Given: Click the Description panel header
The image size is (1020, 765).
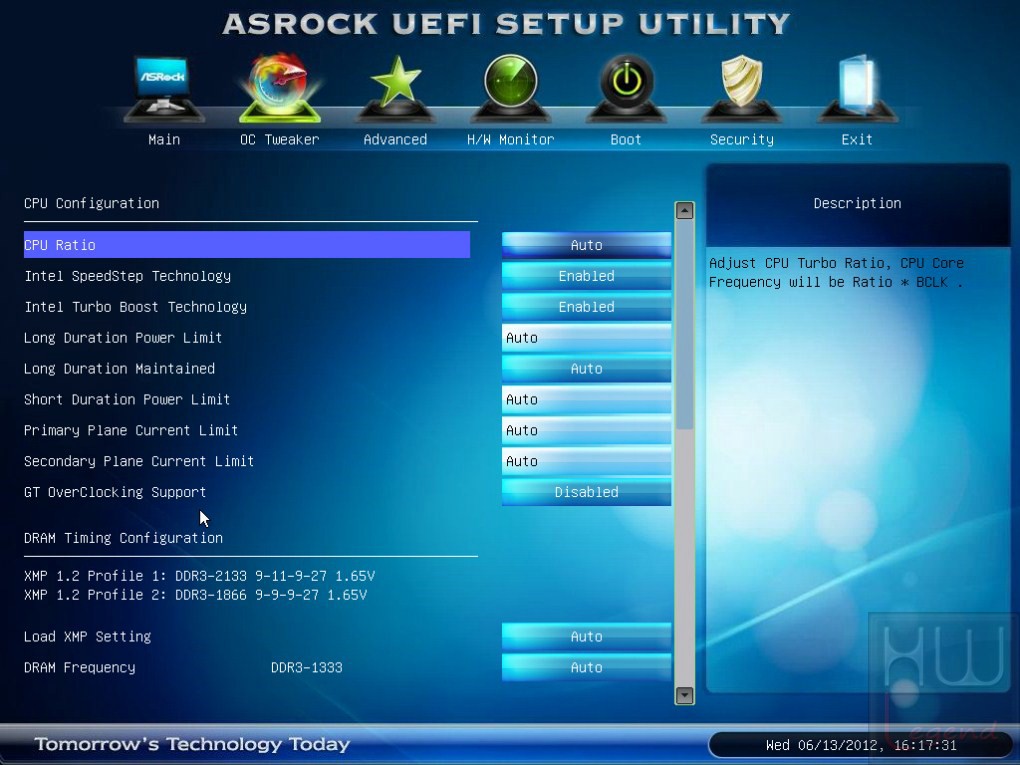Looking at the screenshot, I should pos(857,204).
